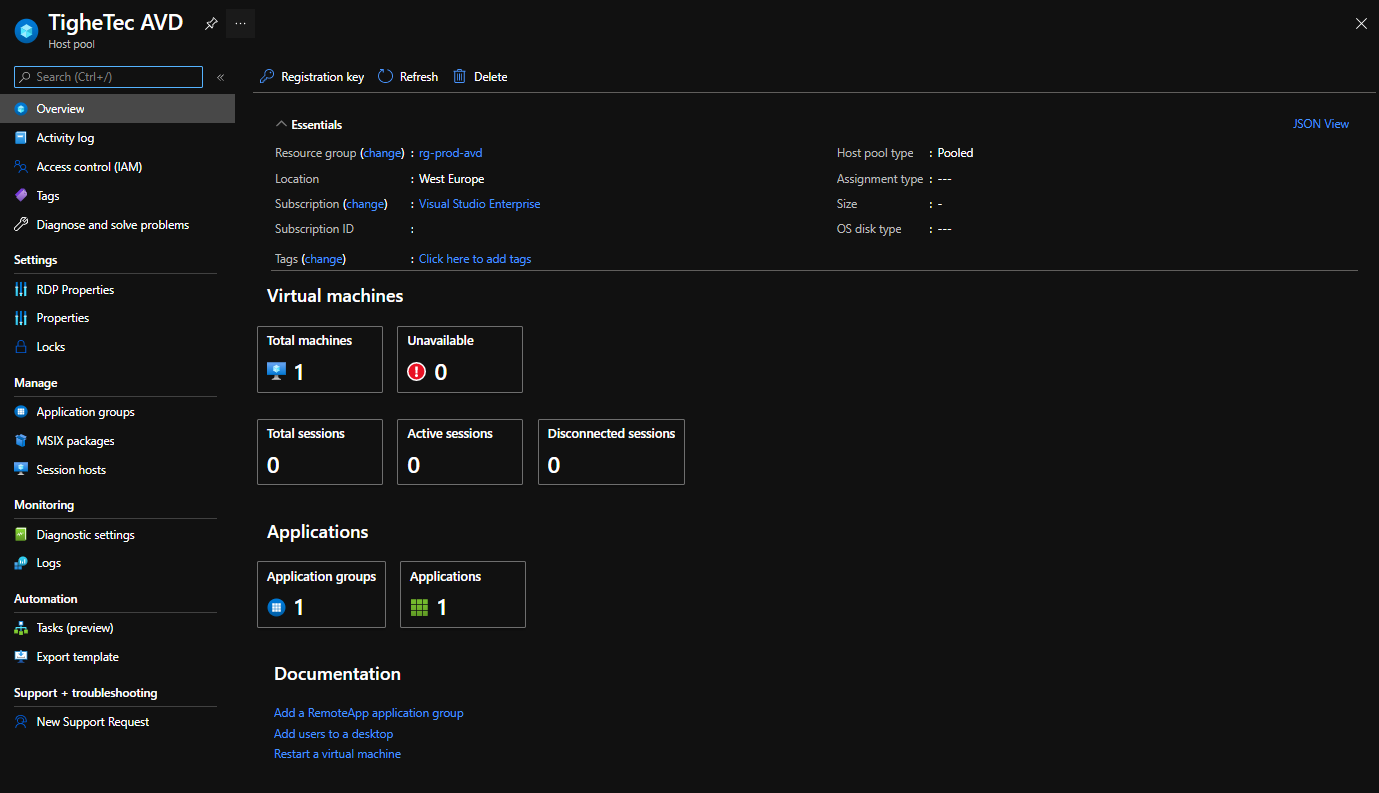Collapse the Essentials section
This screenshot has height=793, width=1379.
[x=281, y=125]
